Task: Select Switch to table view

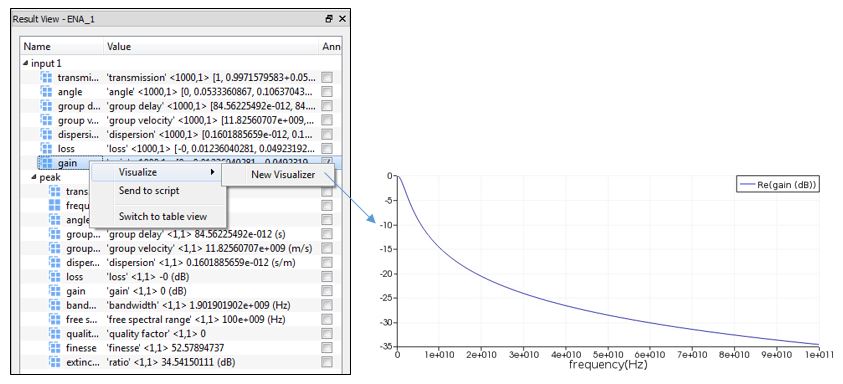Action: tap(163, 217)
